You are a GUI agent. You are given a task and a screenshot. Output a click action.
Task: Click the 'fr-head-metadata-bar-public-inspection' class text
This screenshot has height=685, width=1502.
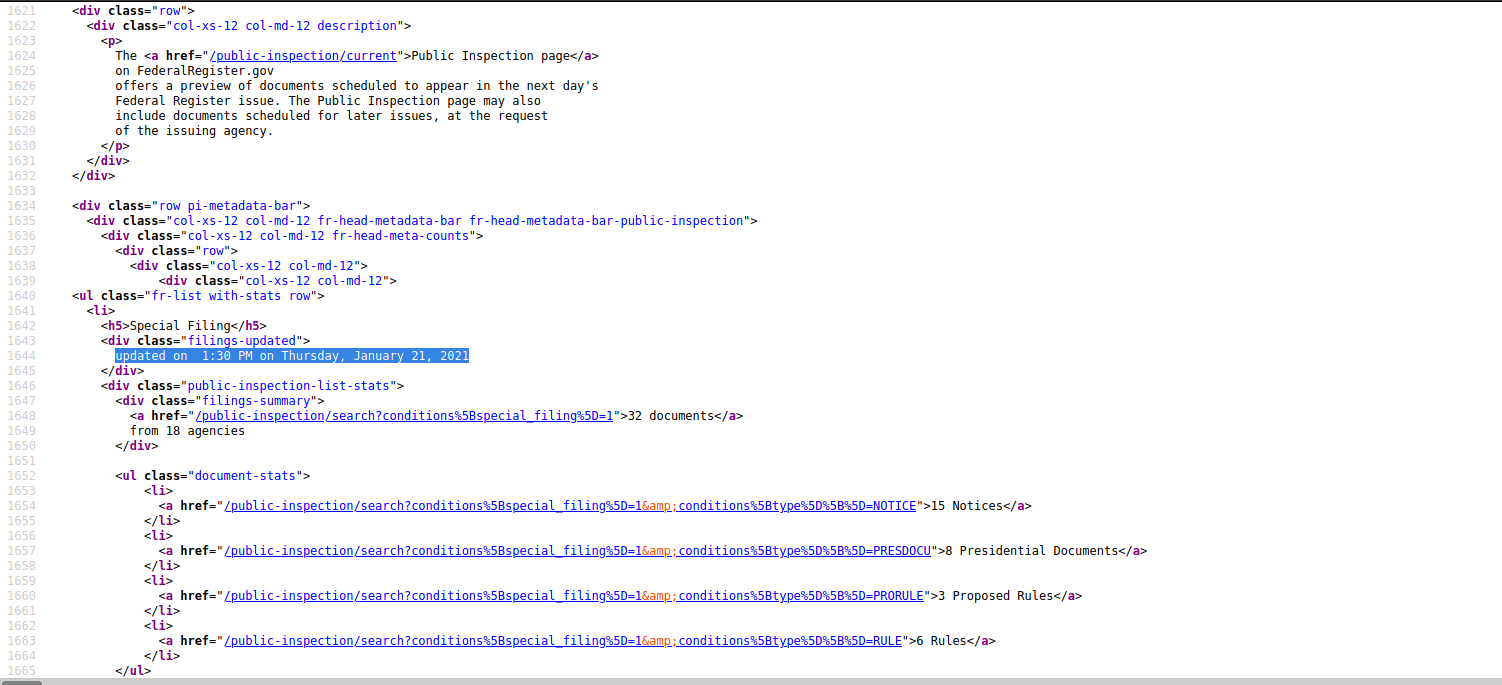pyautogui.click(x=607, y=221)
